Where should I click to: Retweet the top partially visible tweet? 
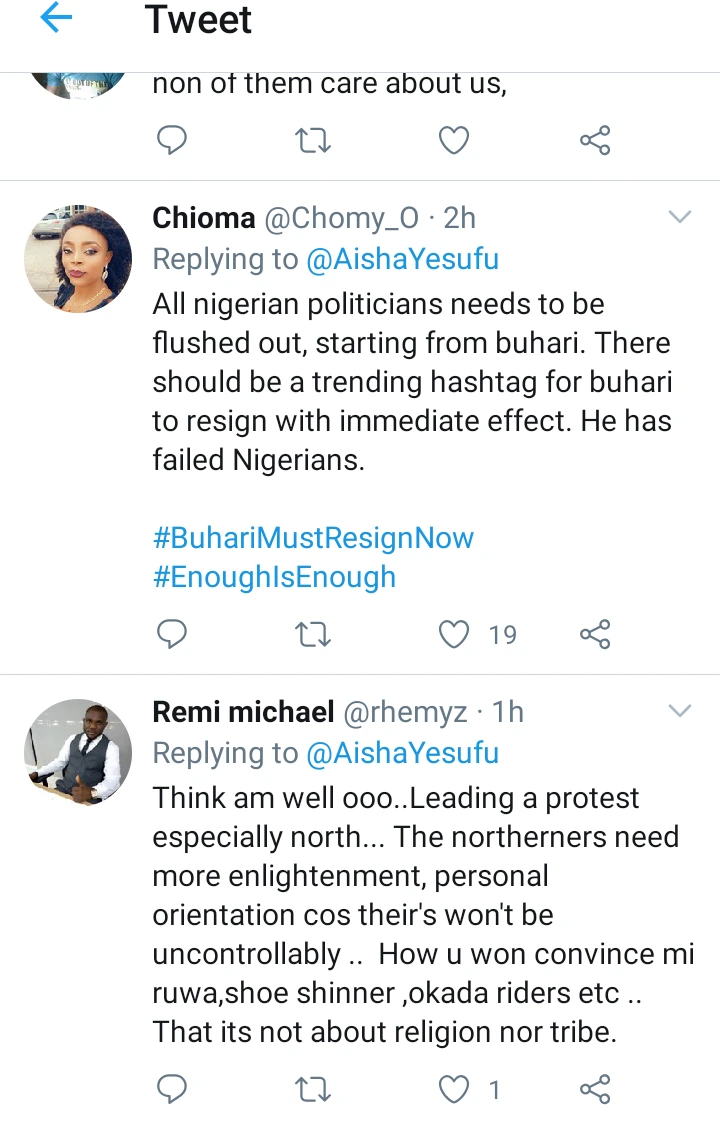point(314,141)
